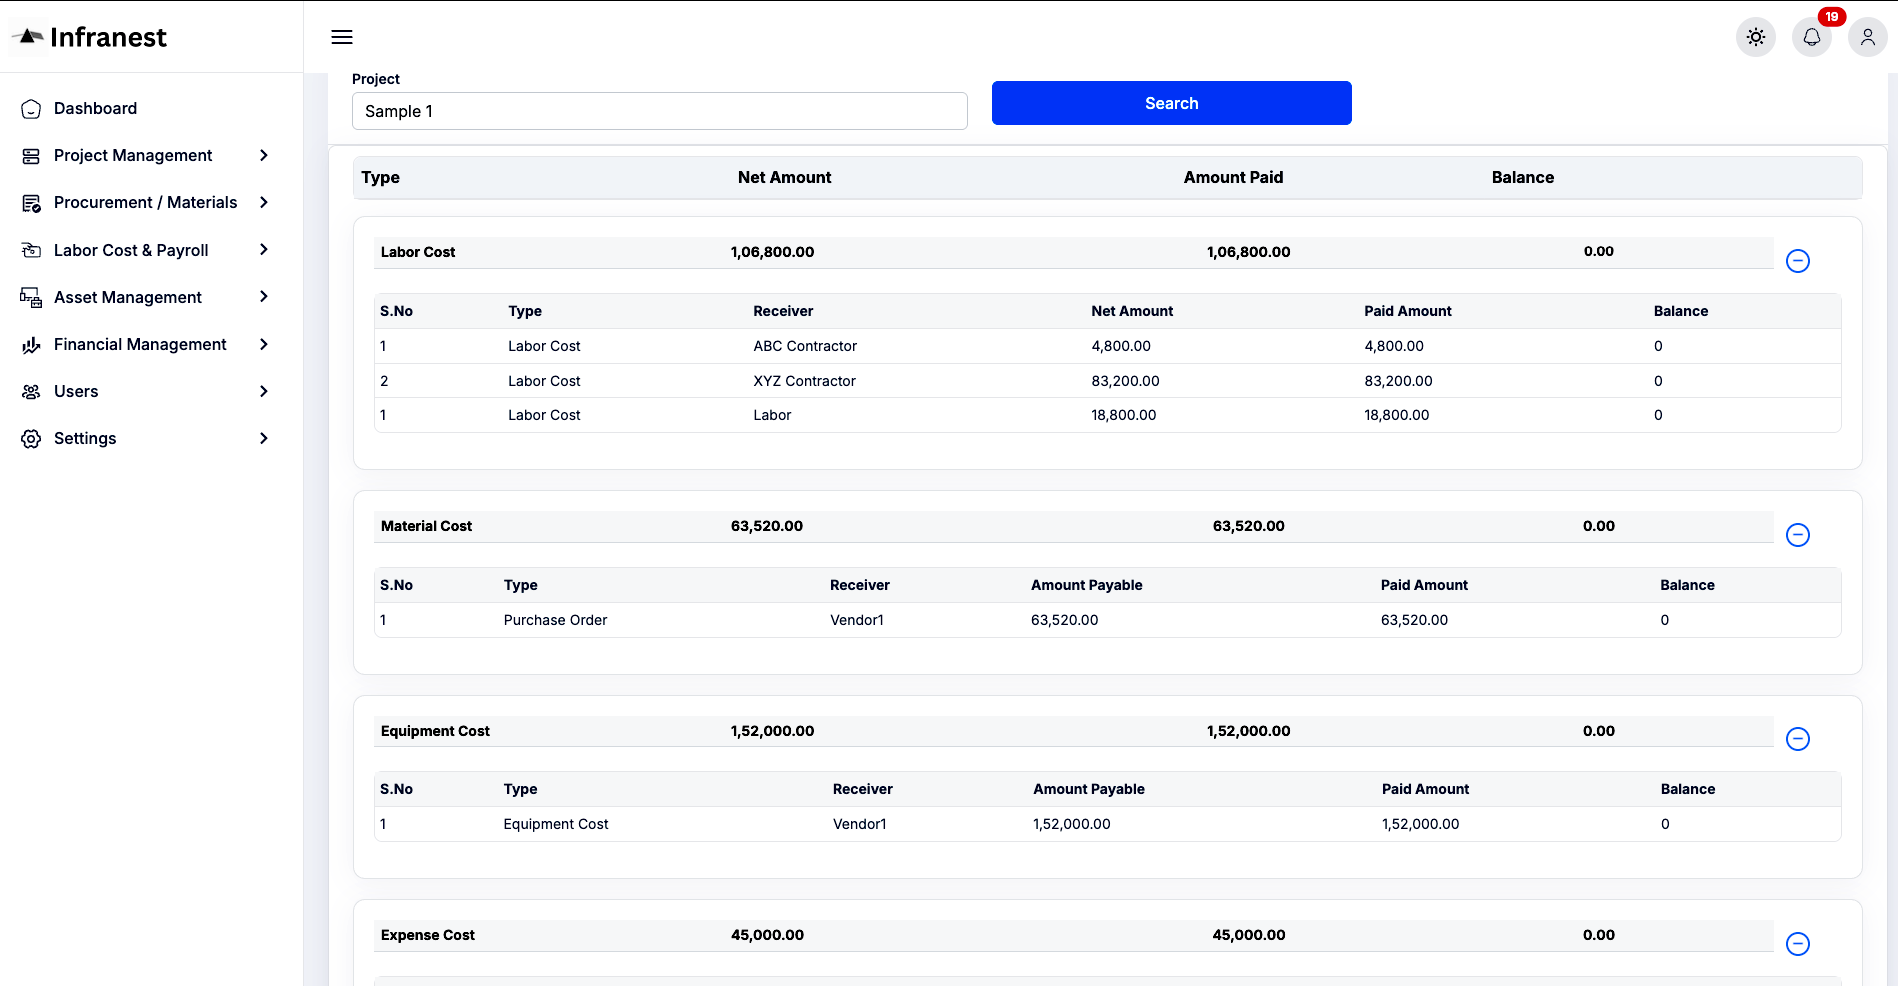
Task: Open the Procurement / Materials menu
Action: 145,202
